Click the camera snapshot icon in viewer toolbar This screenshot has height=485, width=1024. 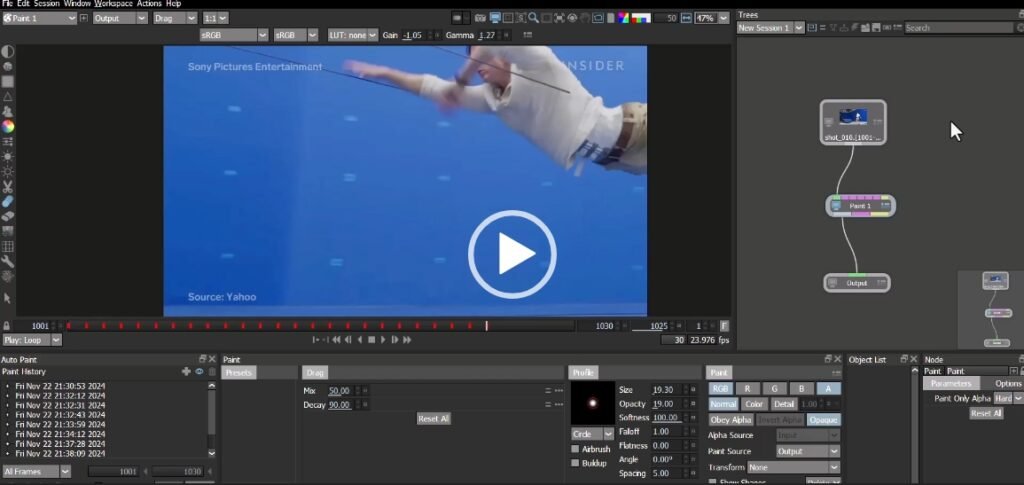[481, 18]
